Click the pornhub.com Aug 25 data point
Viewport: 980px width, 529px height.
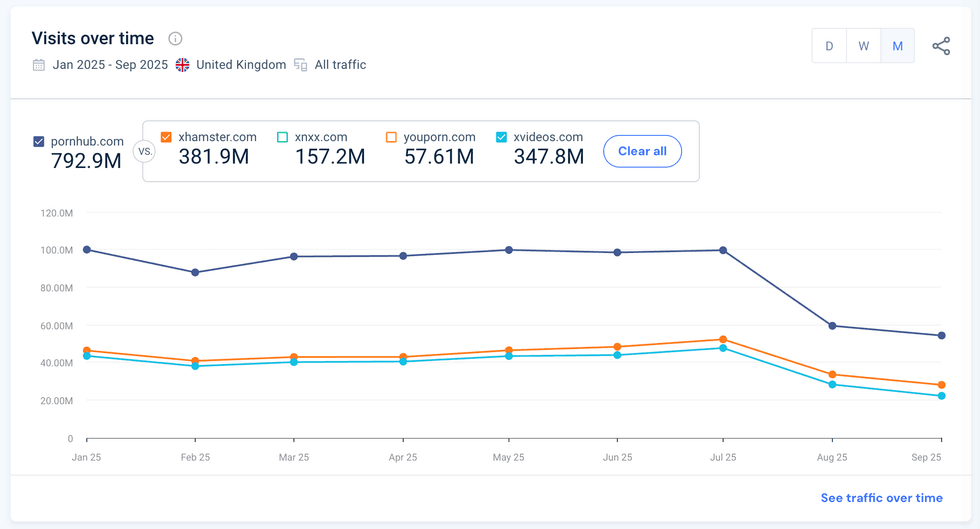coord(832,326)
